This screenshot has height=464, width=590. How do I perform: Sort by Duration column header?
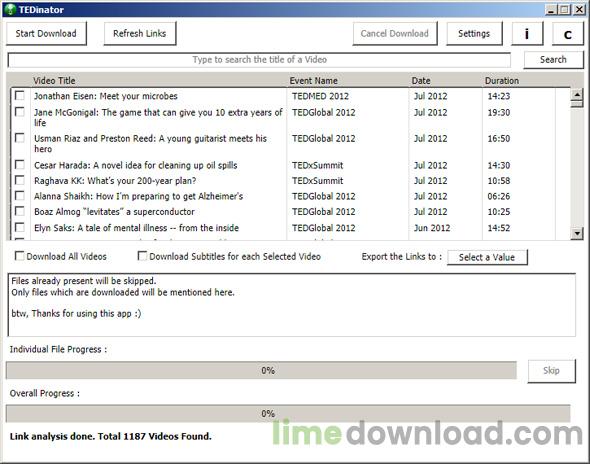(x=502, y=81)
